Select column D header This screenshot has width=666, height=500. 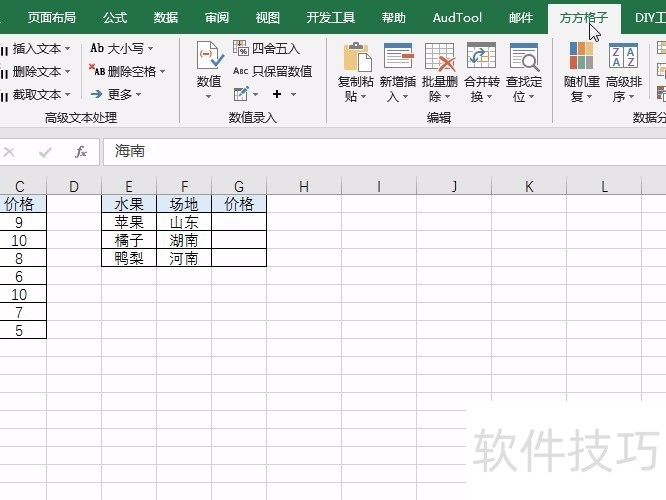74,186
